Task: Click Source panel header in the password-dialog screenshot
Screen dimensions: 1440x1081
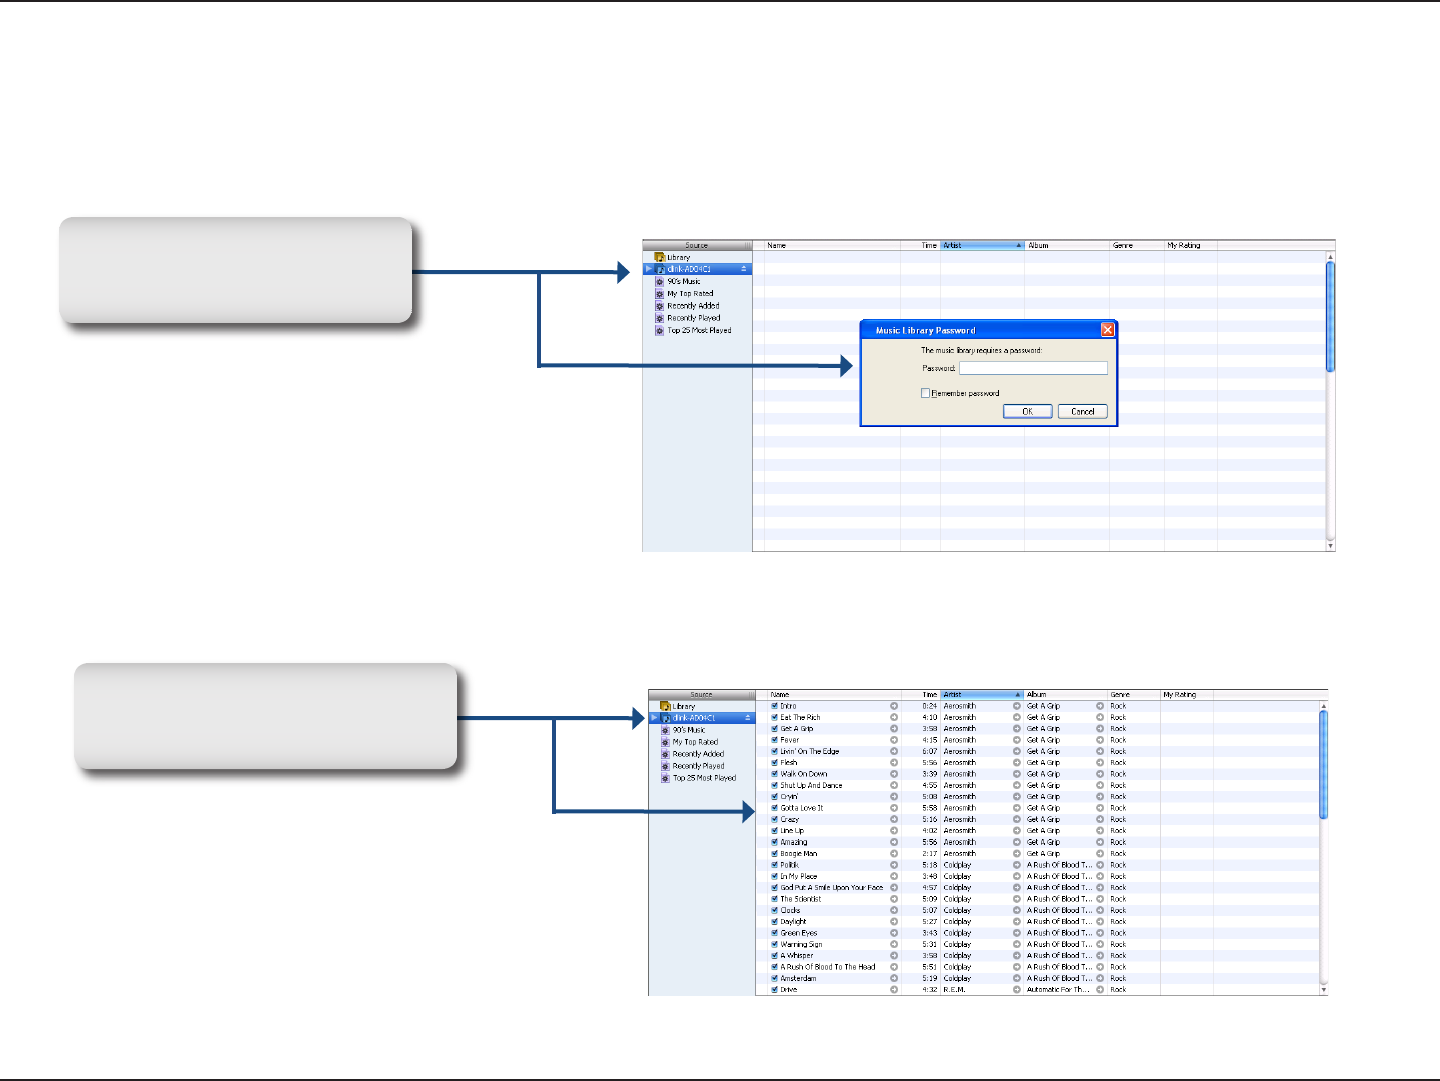Action: (697, 245)
